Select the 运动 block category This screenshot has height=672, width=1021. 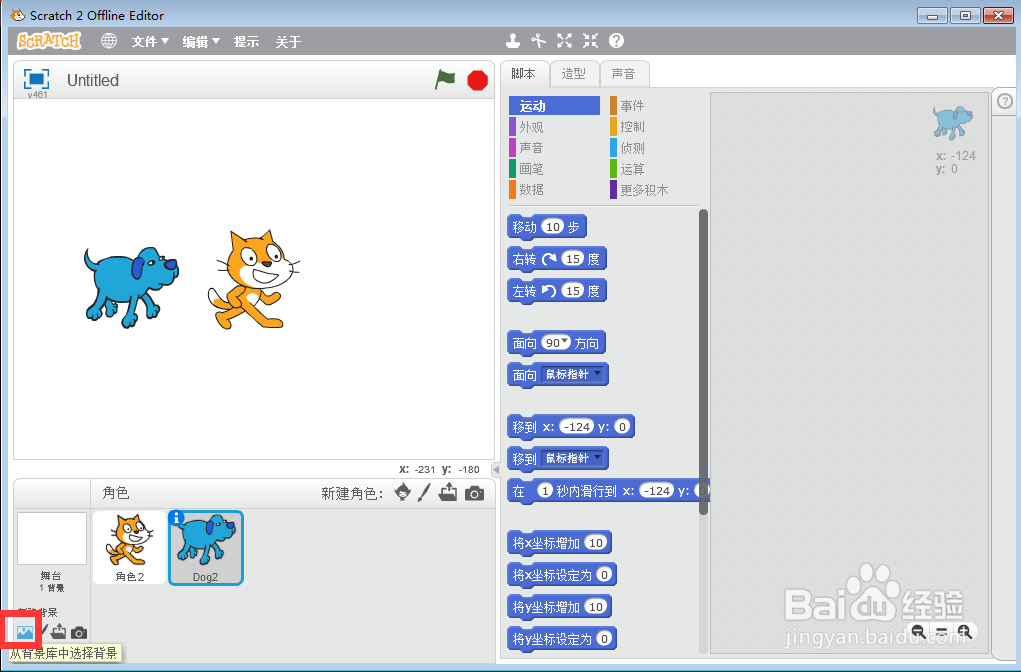coord(554,105)
